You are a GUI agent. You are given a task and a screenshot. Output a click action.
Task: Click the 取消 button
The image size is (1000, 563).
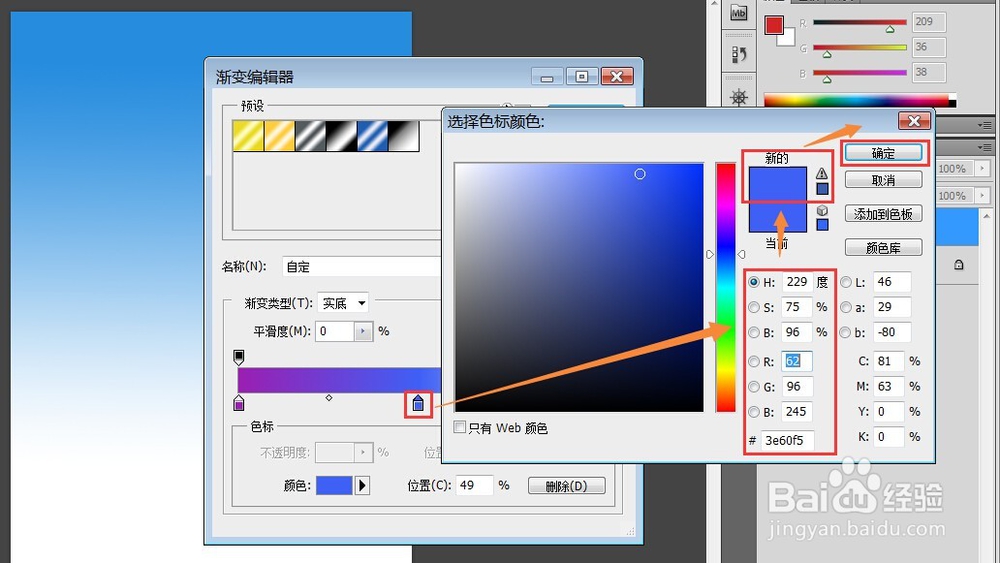[x=883, y=180]
